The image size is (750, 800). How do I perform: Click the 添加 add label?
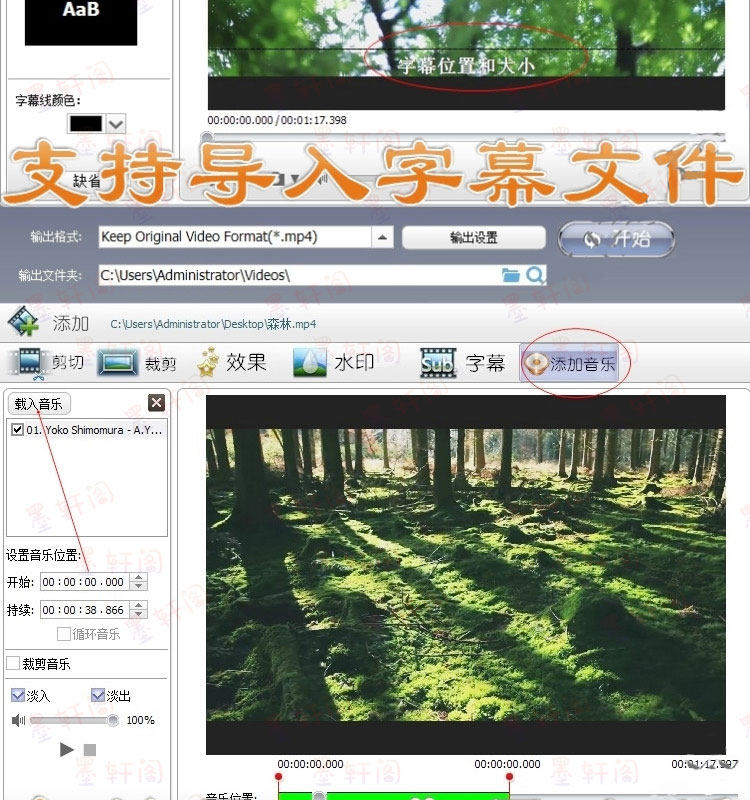[70, 323]
